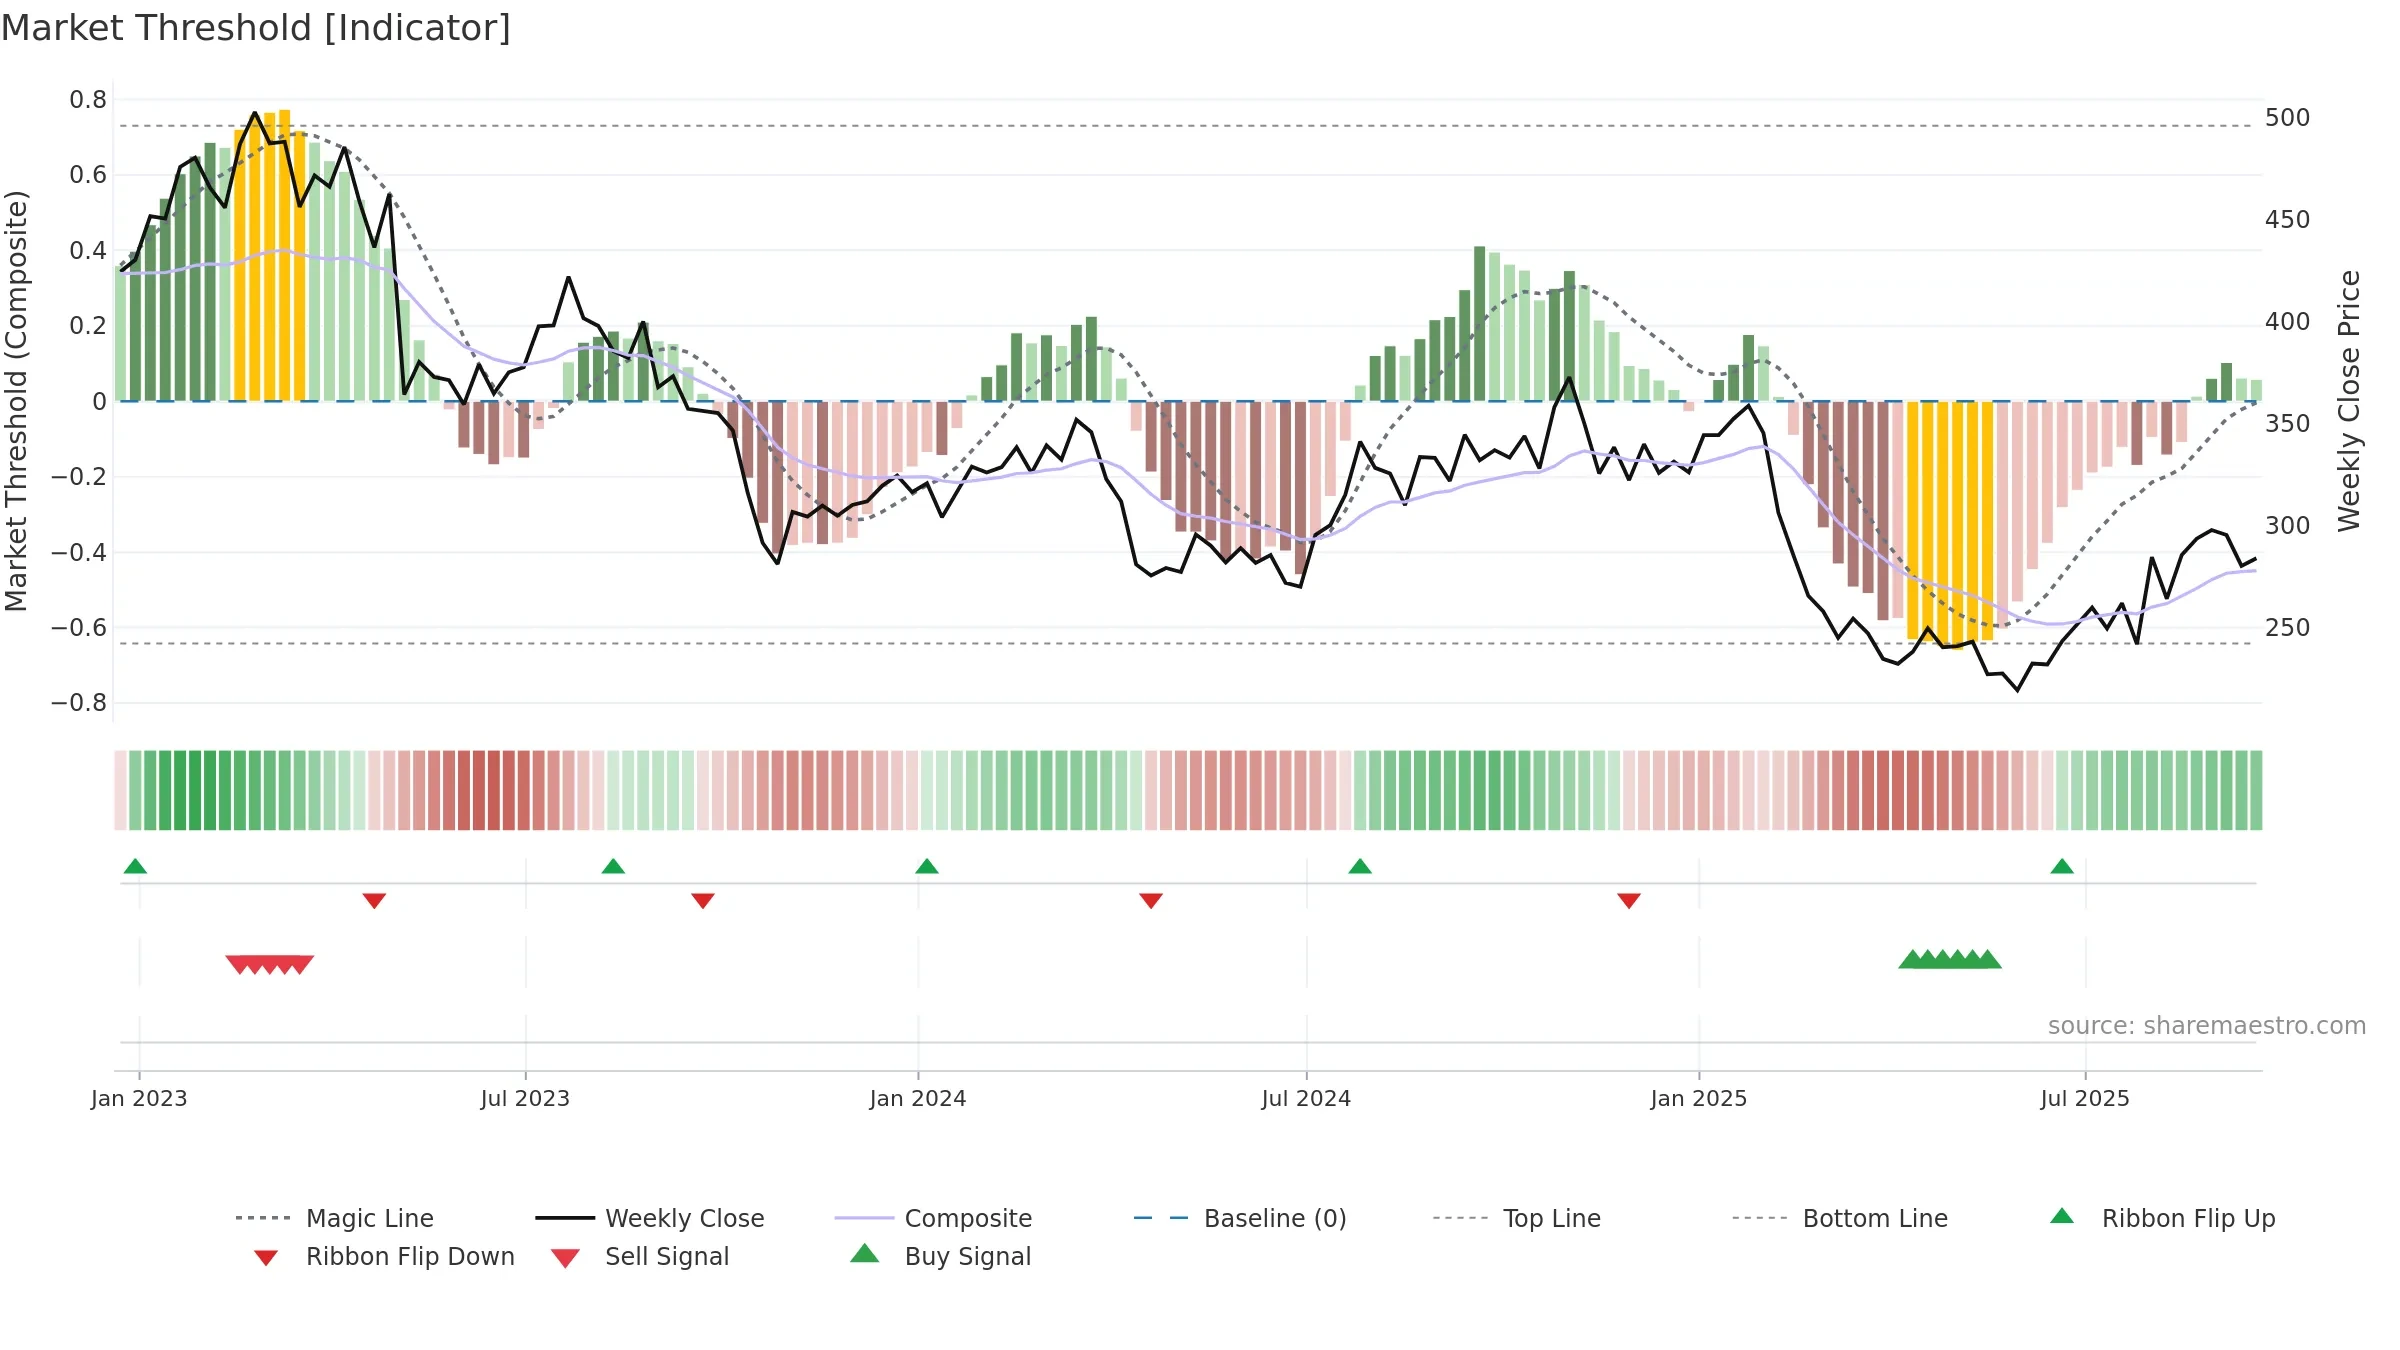
Task: Toggle the Top Line legend entry
Action: [x=1517, y=1218]
